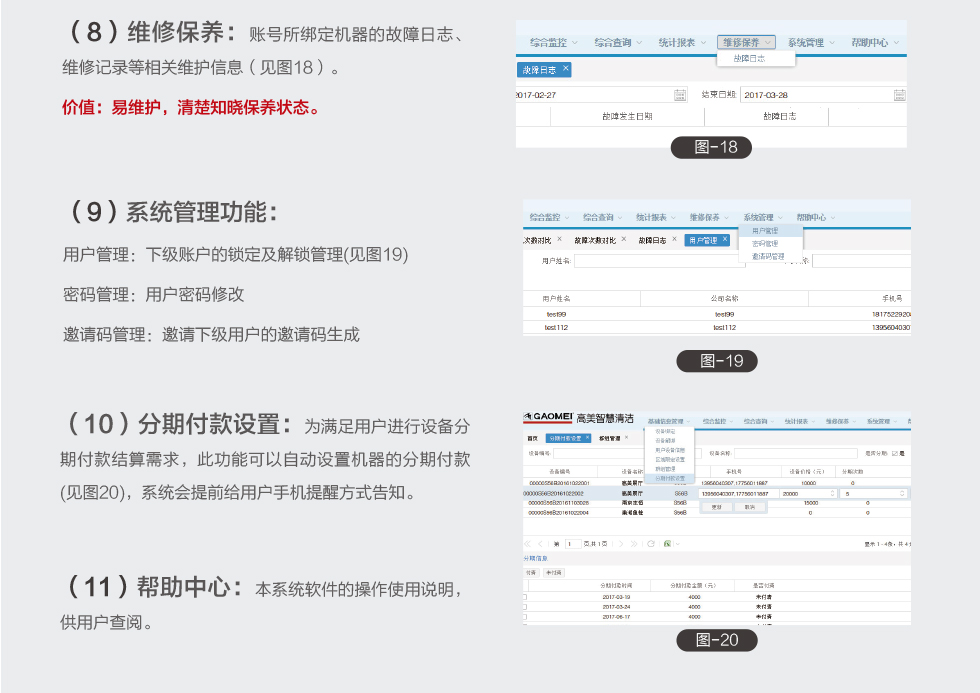
Task: Select 密码管理 from the system menu
Action: [764, 243]
